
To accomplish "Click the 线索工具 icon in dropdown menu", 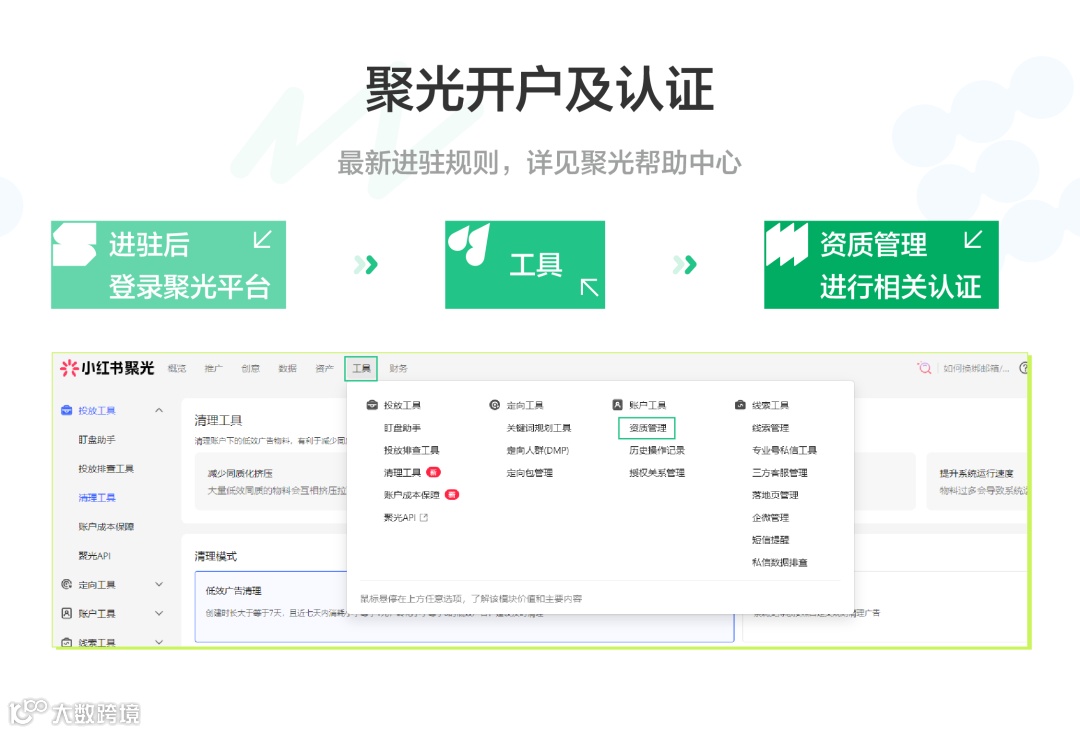I will tap(740, 405).
